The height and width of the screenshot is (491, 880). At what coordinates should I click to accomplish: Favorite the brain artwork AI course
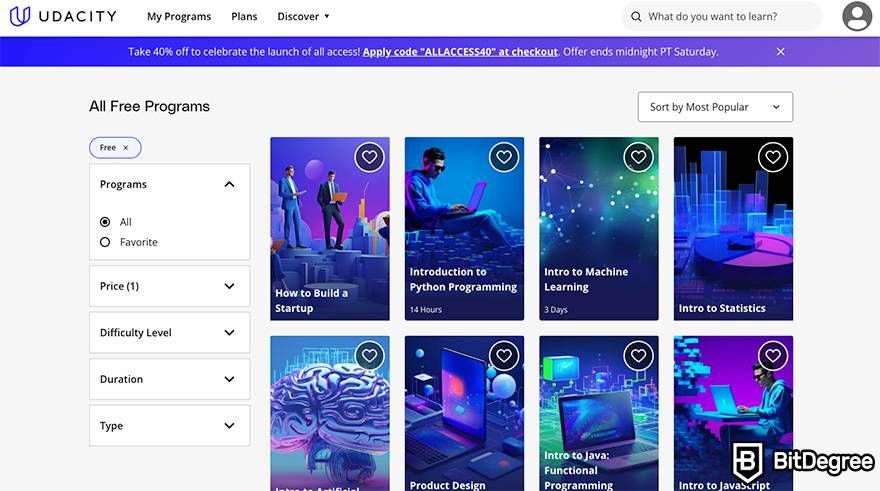[369, 355]
